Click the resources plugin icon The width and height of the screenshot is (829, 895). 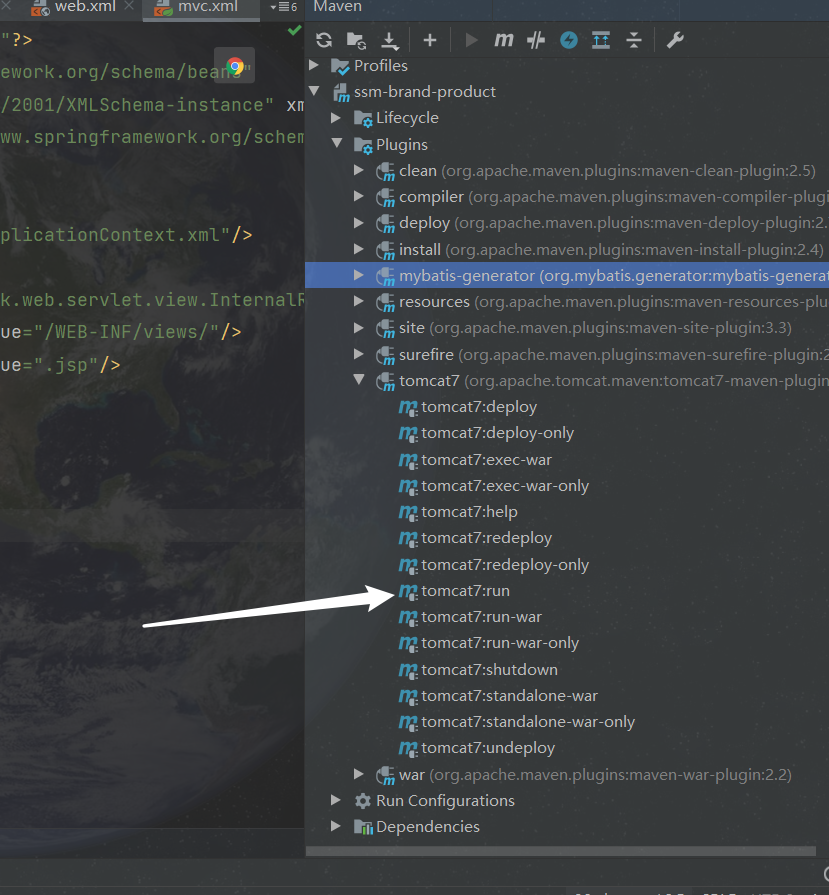pyautogui.click(x=385, y=303)
